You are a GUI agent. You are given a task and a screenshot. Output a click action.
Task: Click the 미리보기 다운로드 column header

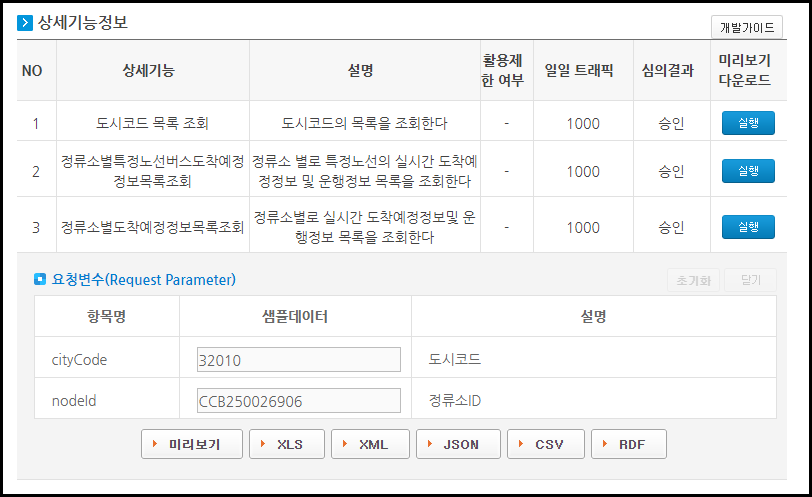pos(745,70)
